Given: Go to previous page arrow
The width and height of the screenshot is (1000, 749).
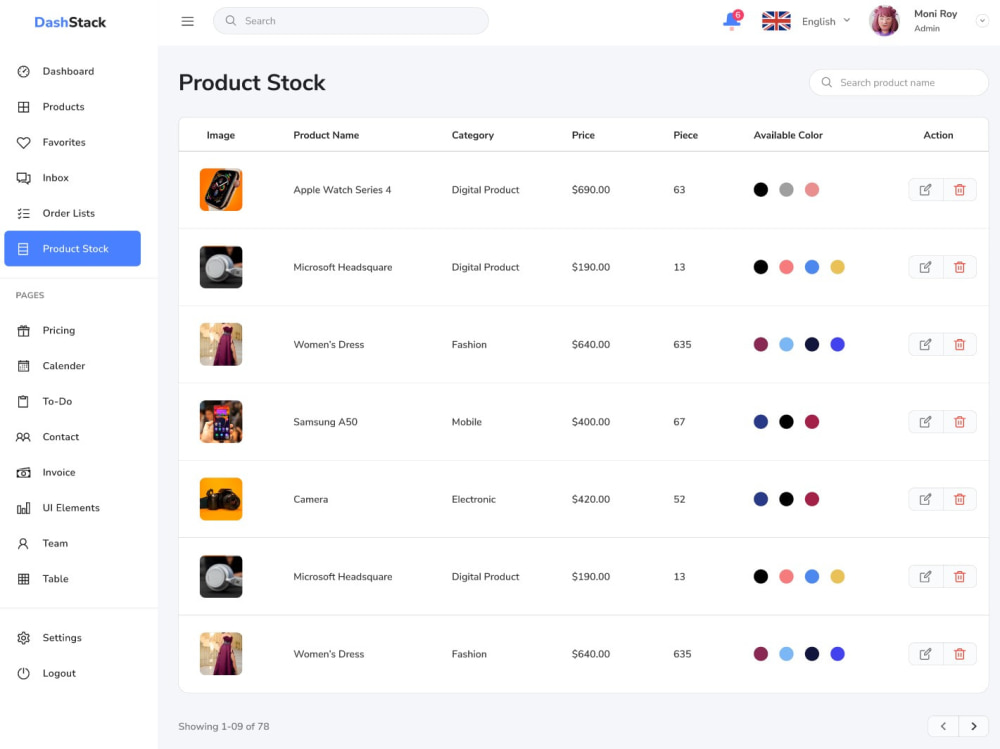Looking at the screenshot, I should [943, 726].
